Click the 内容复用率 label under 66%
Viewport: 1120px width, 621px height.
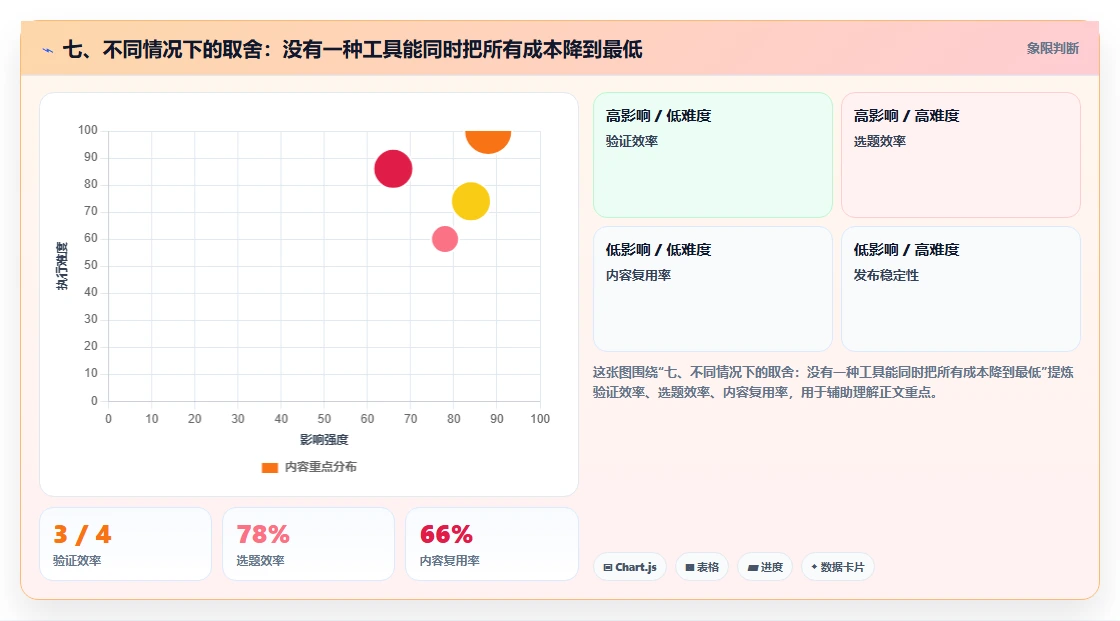tap(449, 561)
